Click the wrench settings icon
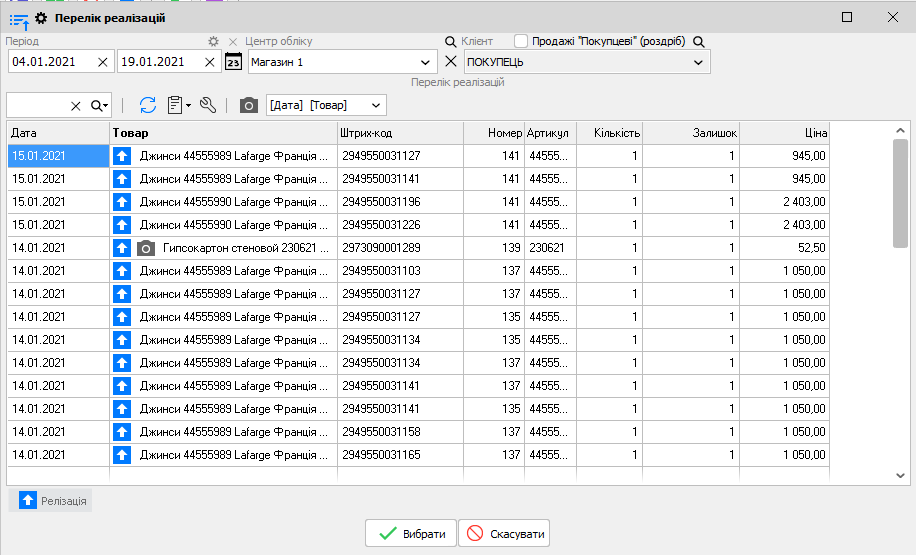 208,105
